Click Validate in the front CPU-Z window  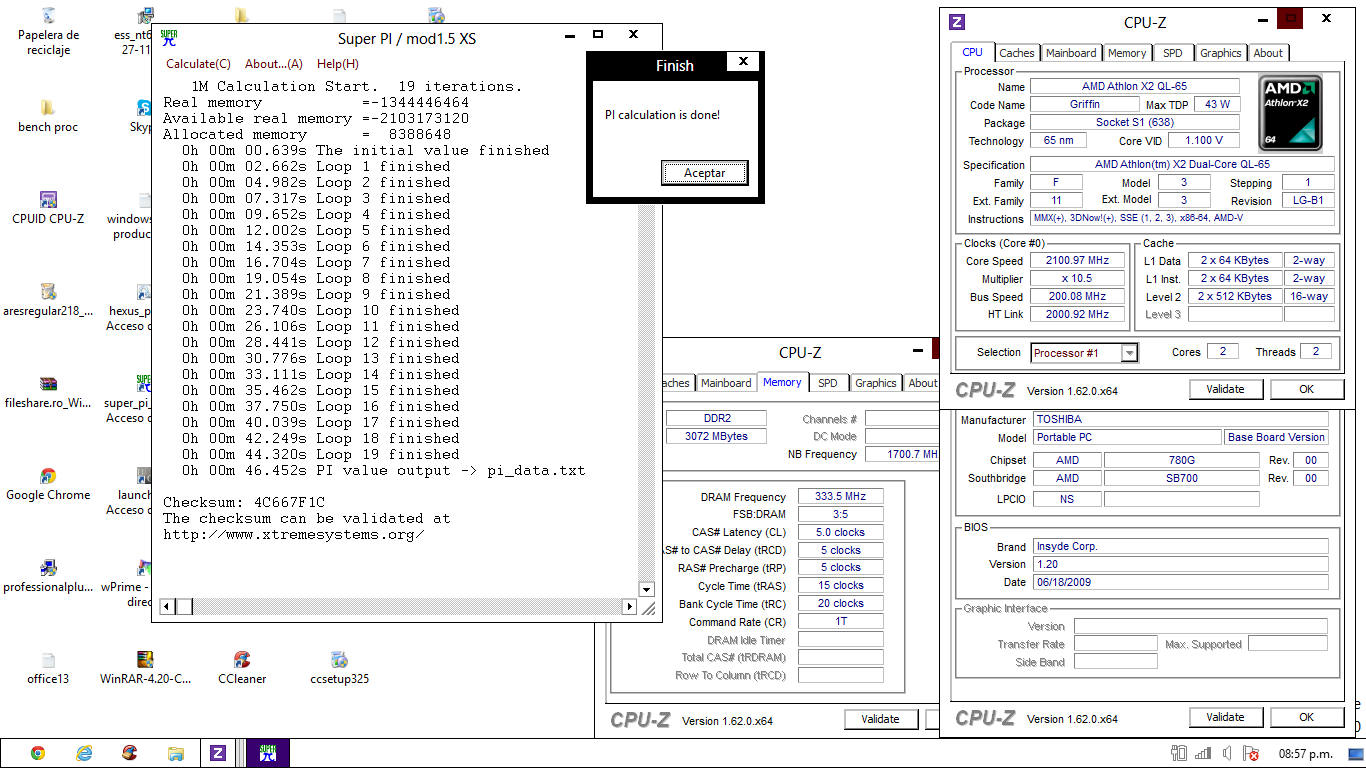1225,389
